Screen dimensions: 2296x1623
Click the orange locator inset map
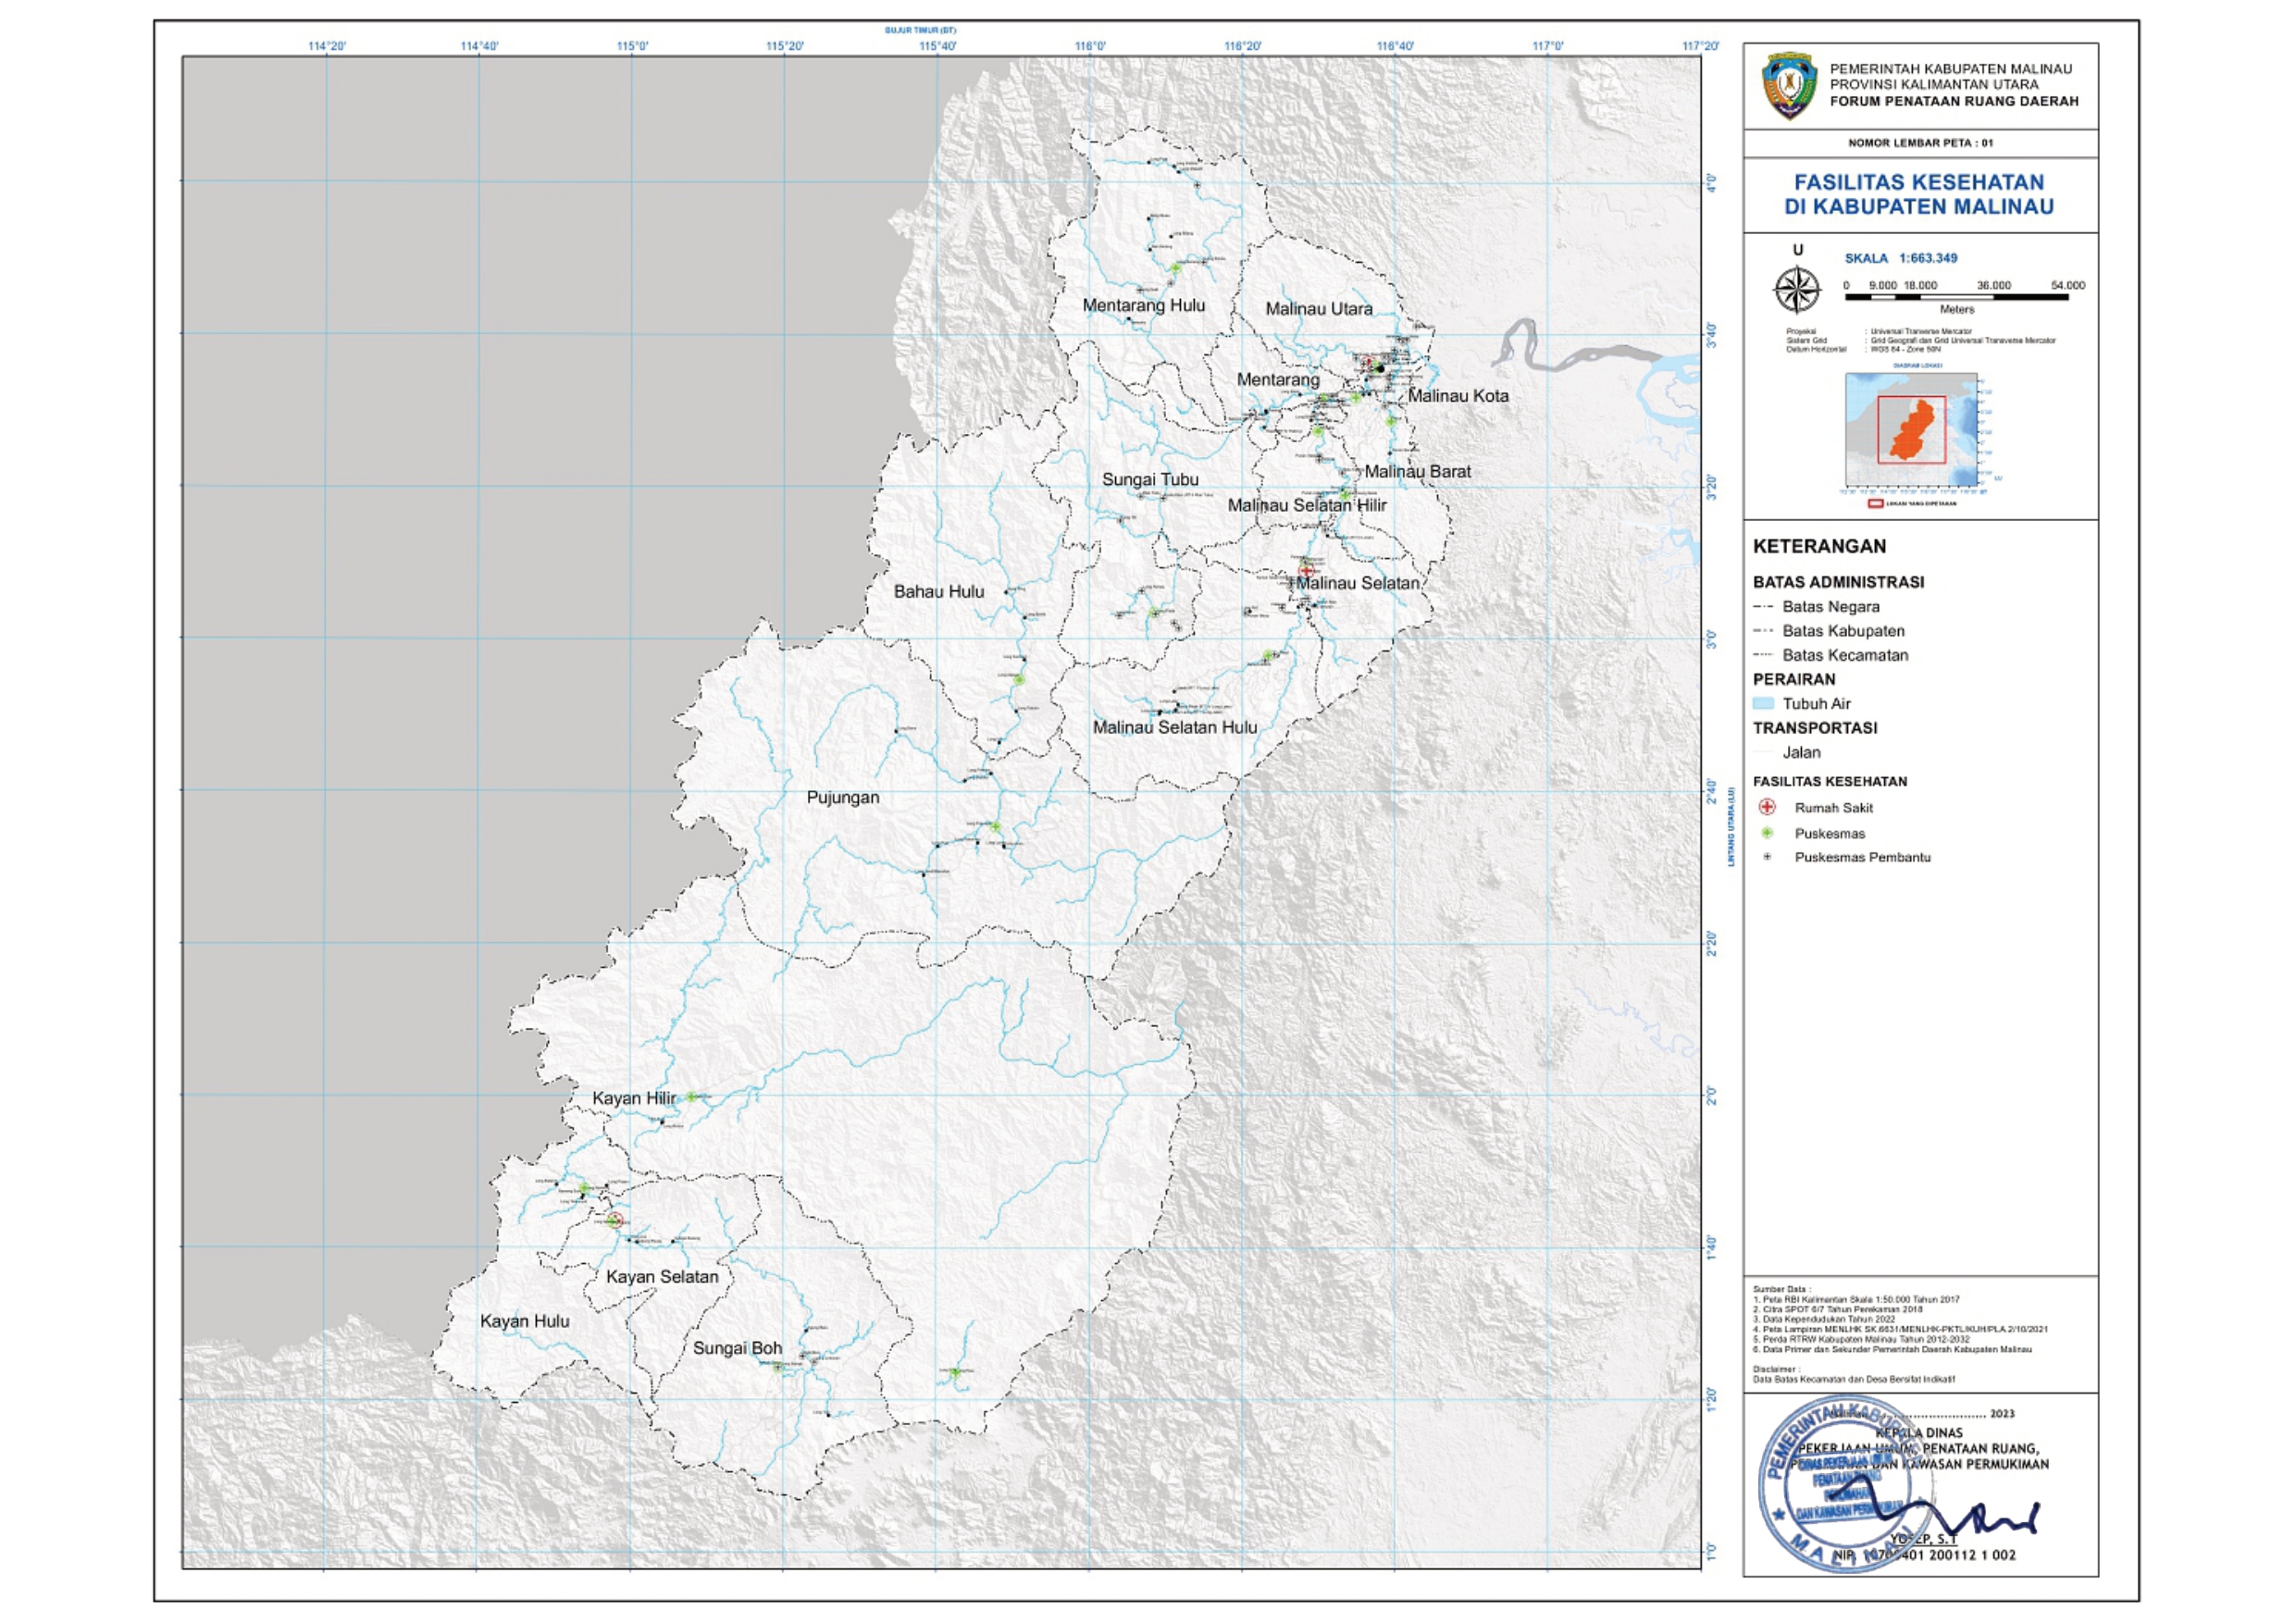pyautogui.click(x=1911, y=430)
